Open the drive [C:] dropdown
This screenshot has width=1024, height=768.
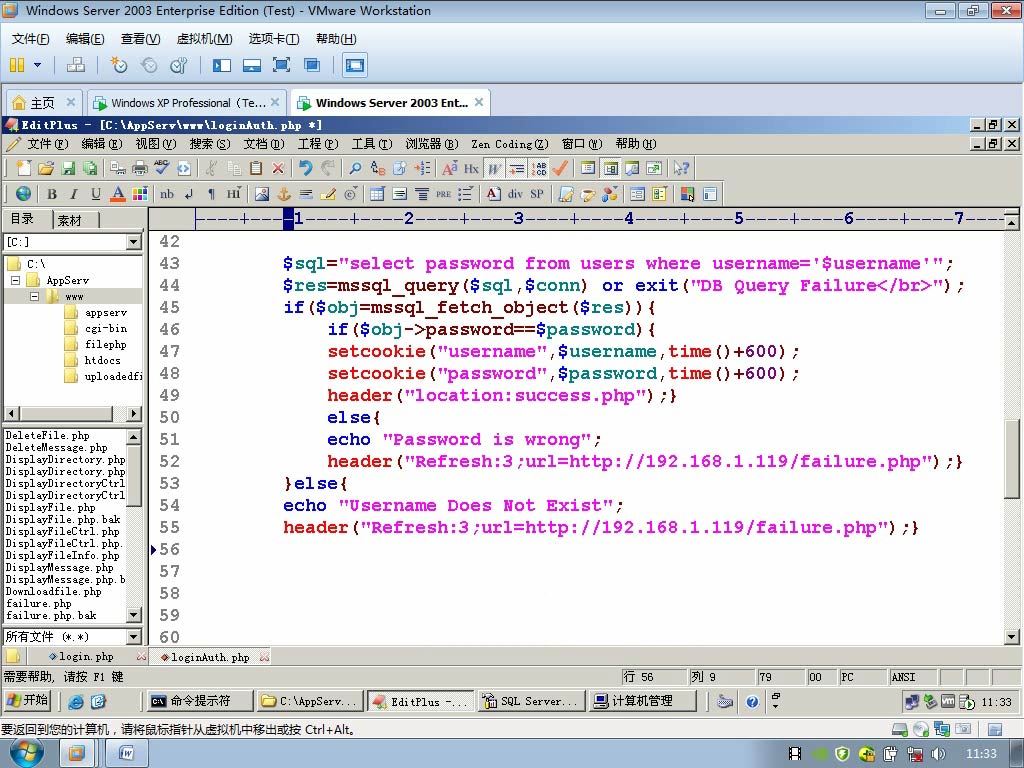pos(134,242)
